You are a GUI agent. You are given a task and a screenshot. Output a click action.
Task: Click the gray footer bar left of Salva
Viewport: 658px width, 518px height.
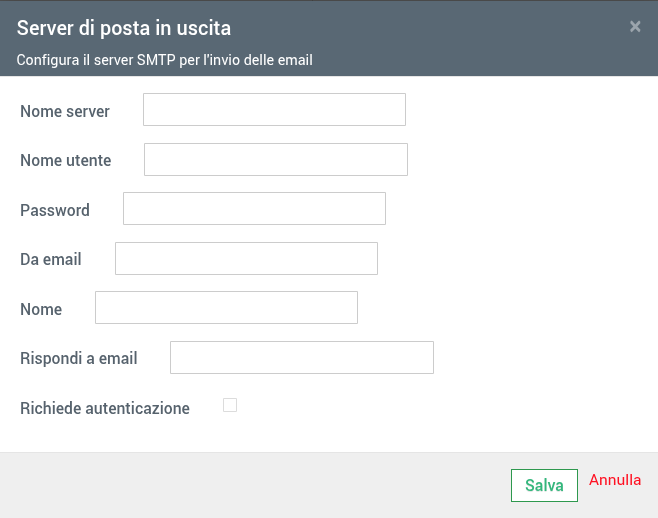click(250, 485)
